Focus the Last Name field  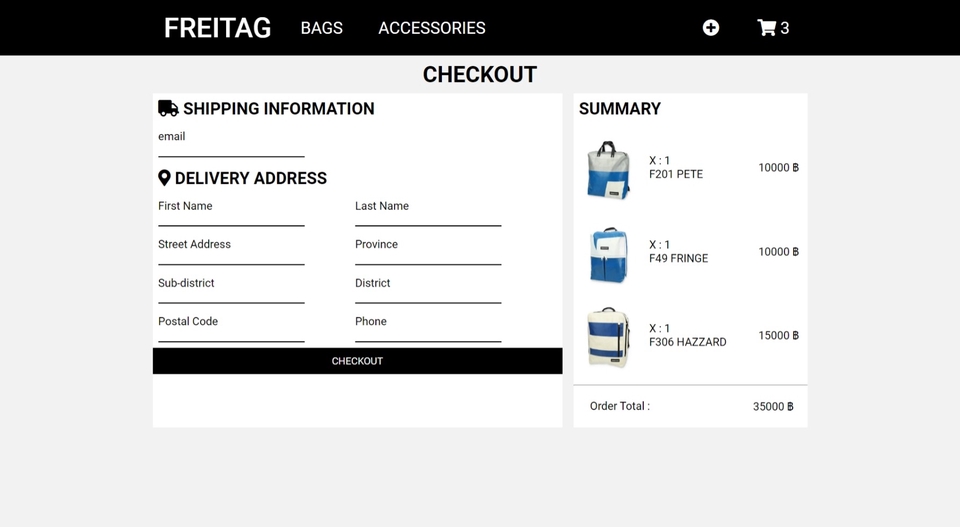coord(428,220)
